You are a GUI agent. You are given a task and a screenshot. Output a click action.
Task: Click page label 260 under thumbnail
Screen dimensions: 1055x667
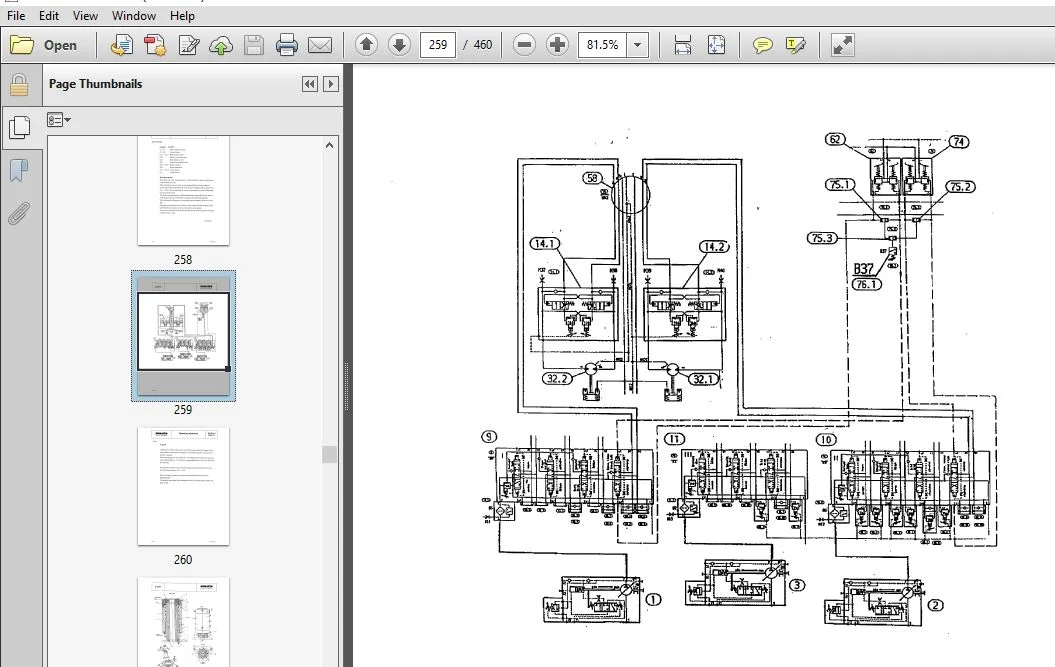pyautogui.click(x=183, y=560)
